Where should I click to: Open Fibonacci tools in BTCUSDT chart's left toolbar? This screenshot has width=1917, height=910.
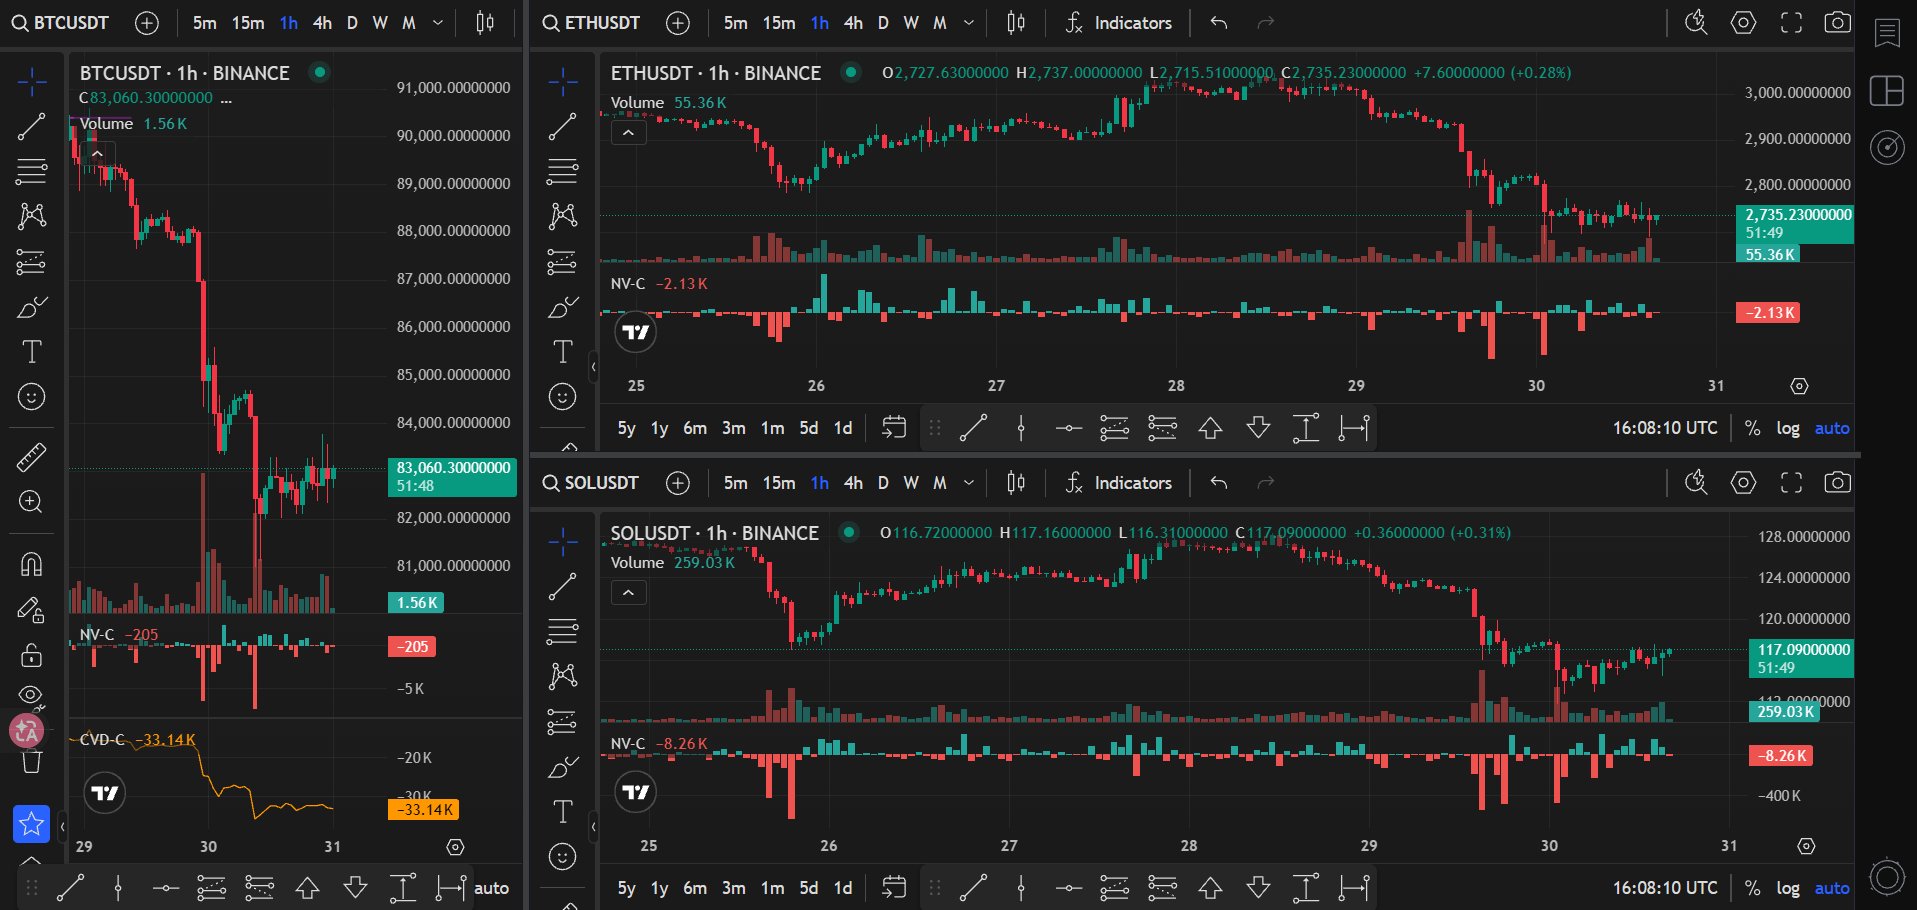[x=32, y=171]
